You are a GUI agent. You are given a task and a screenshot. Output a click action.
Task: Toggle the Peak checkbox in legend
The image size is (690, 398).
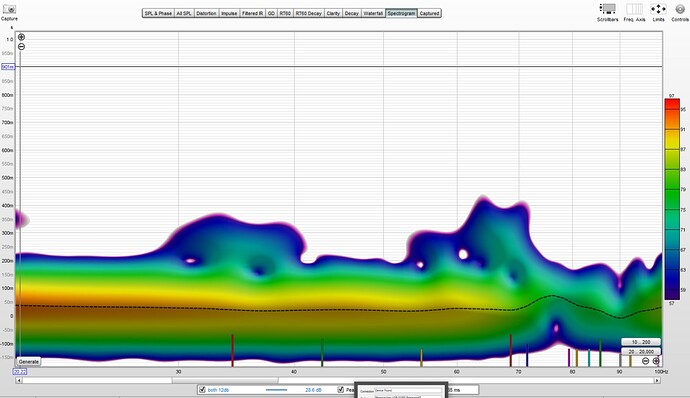(x=341, y=390)
